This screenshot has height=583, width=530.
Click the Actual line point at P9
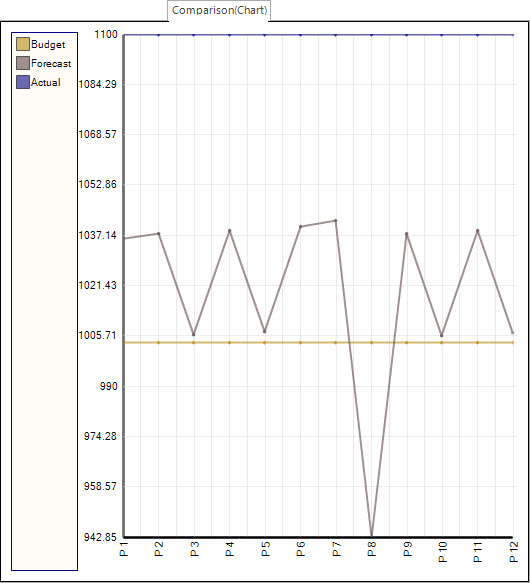click(x=407, y=35)
